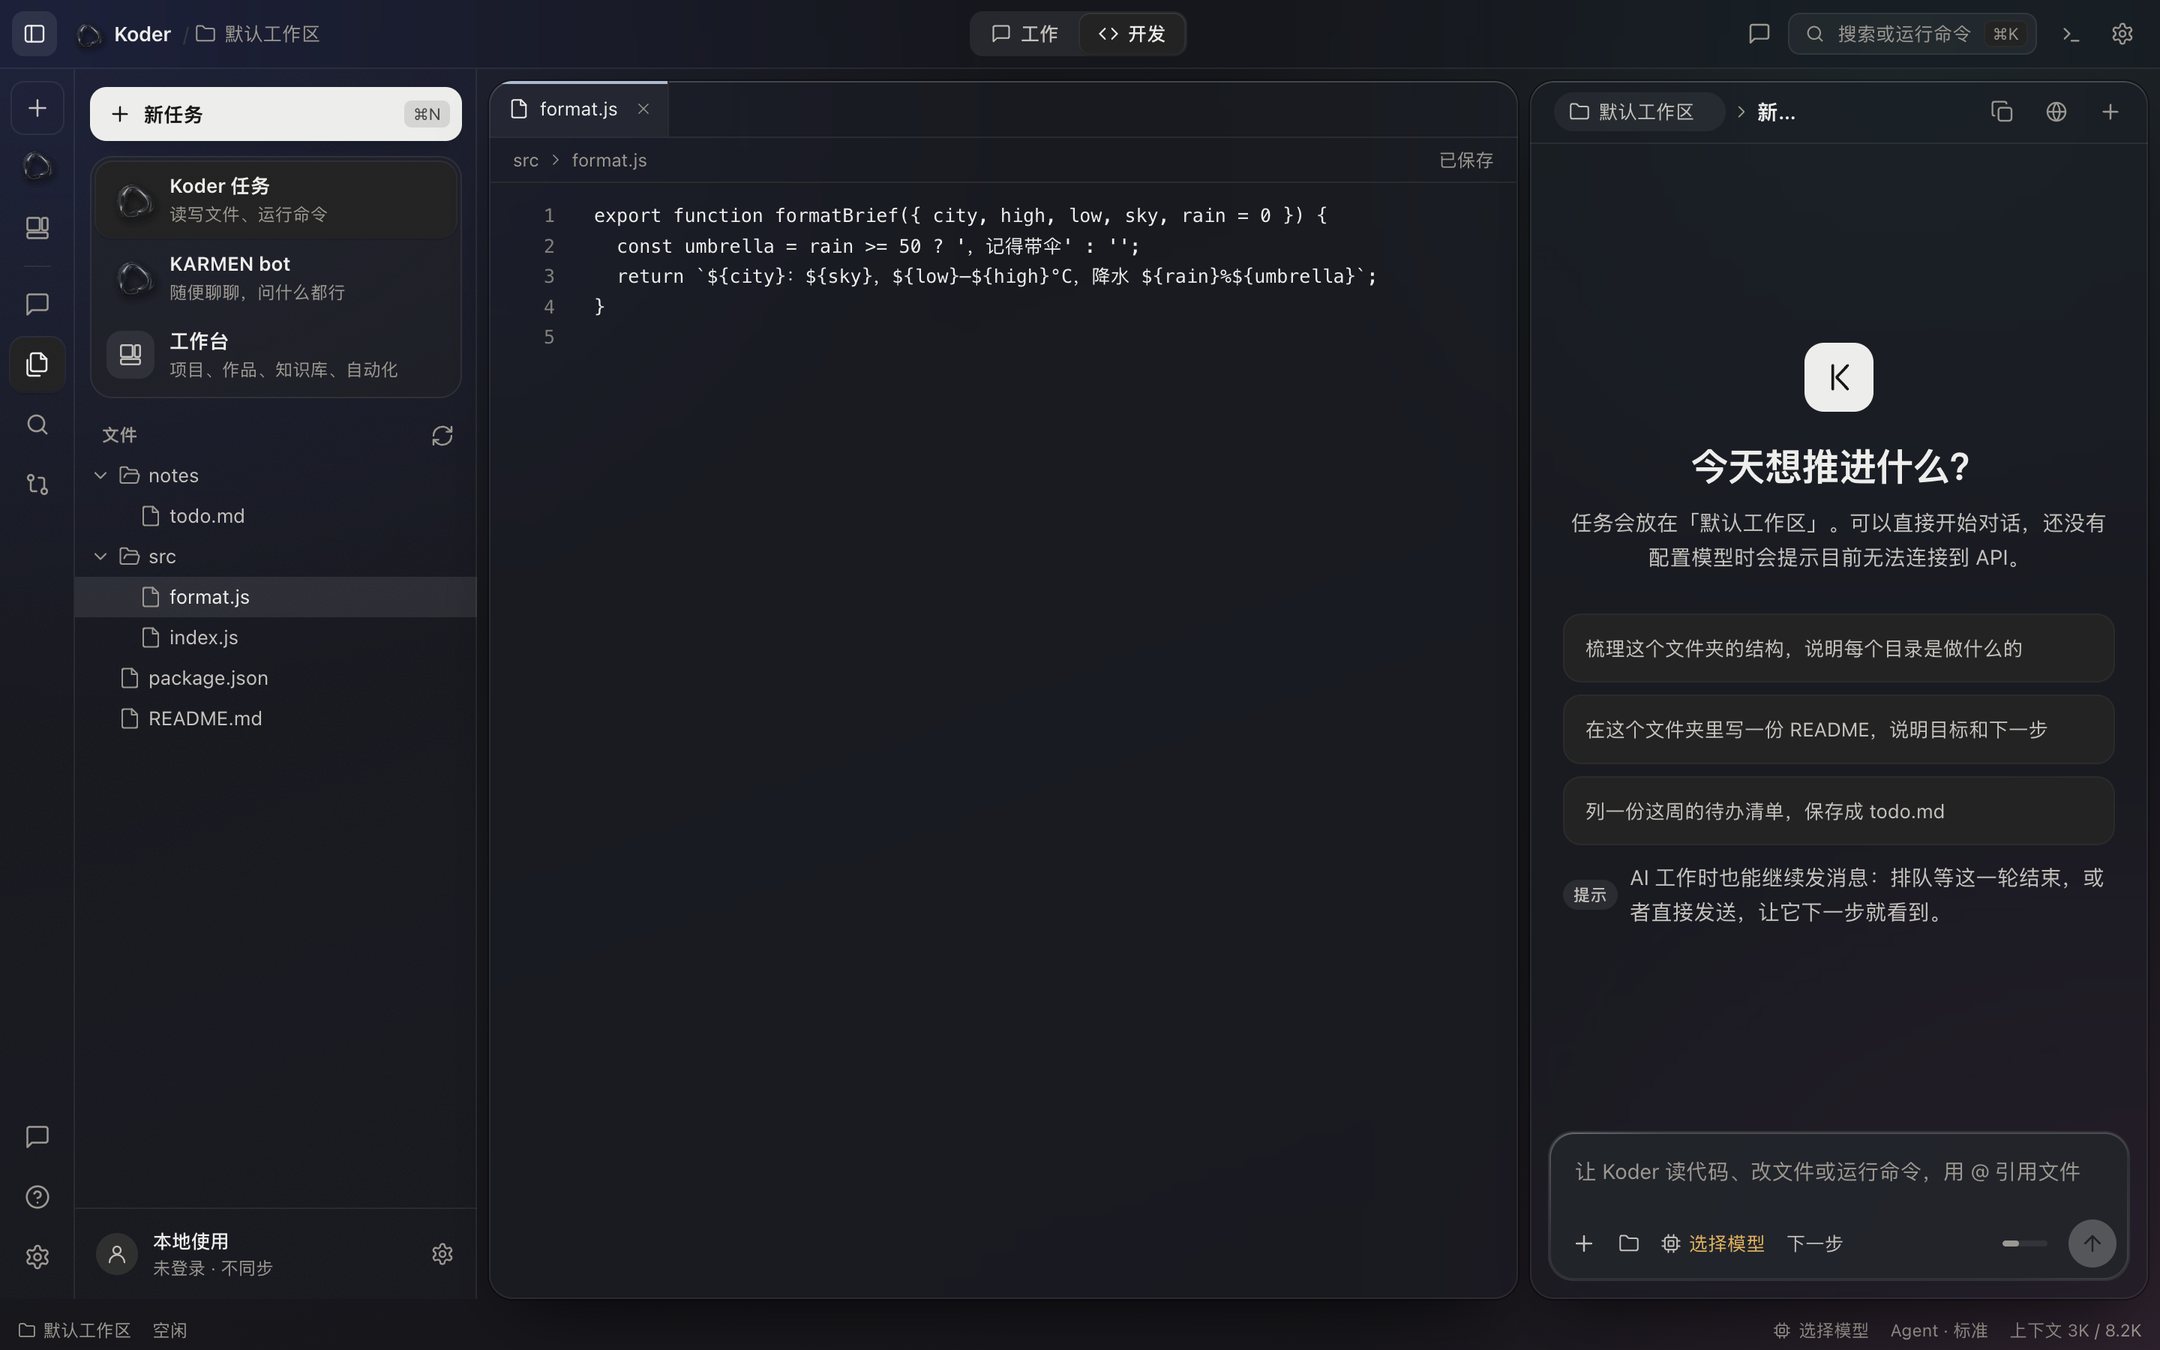Click the user avatar for 本地使用
Image resolution: width=2160 pixels, height=1350 pixels.
[117, 1253]
